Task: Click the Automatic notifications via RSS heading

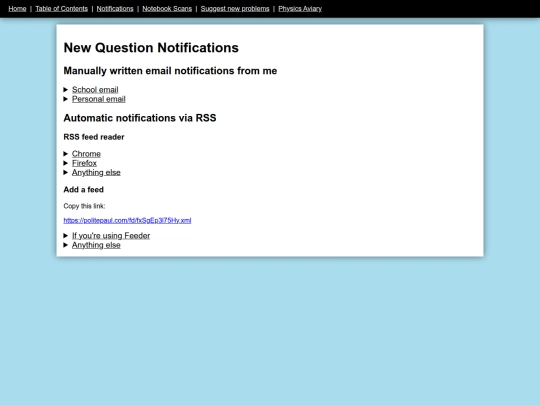Action: (x=140, y=118)
